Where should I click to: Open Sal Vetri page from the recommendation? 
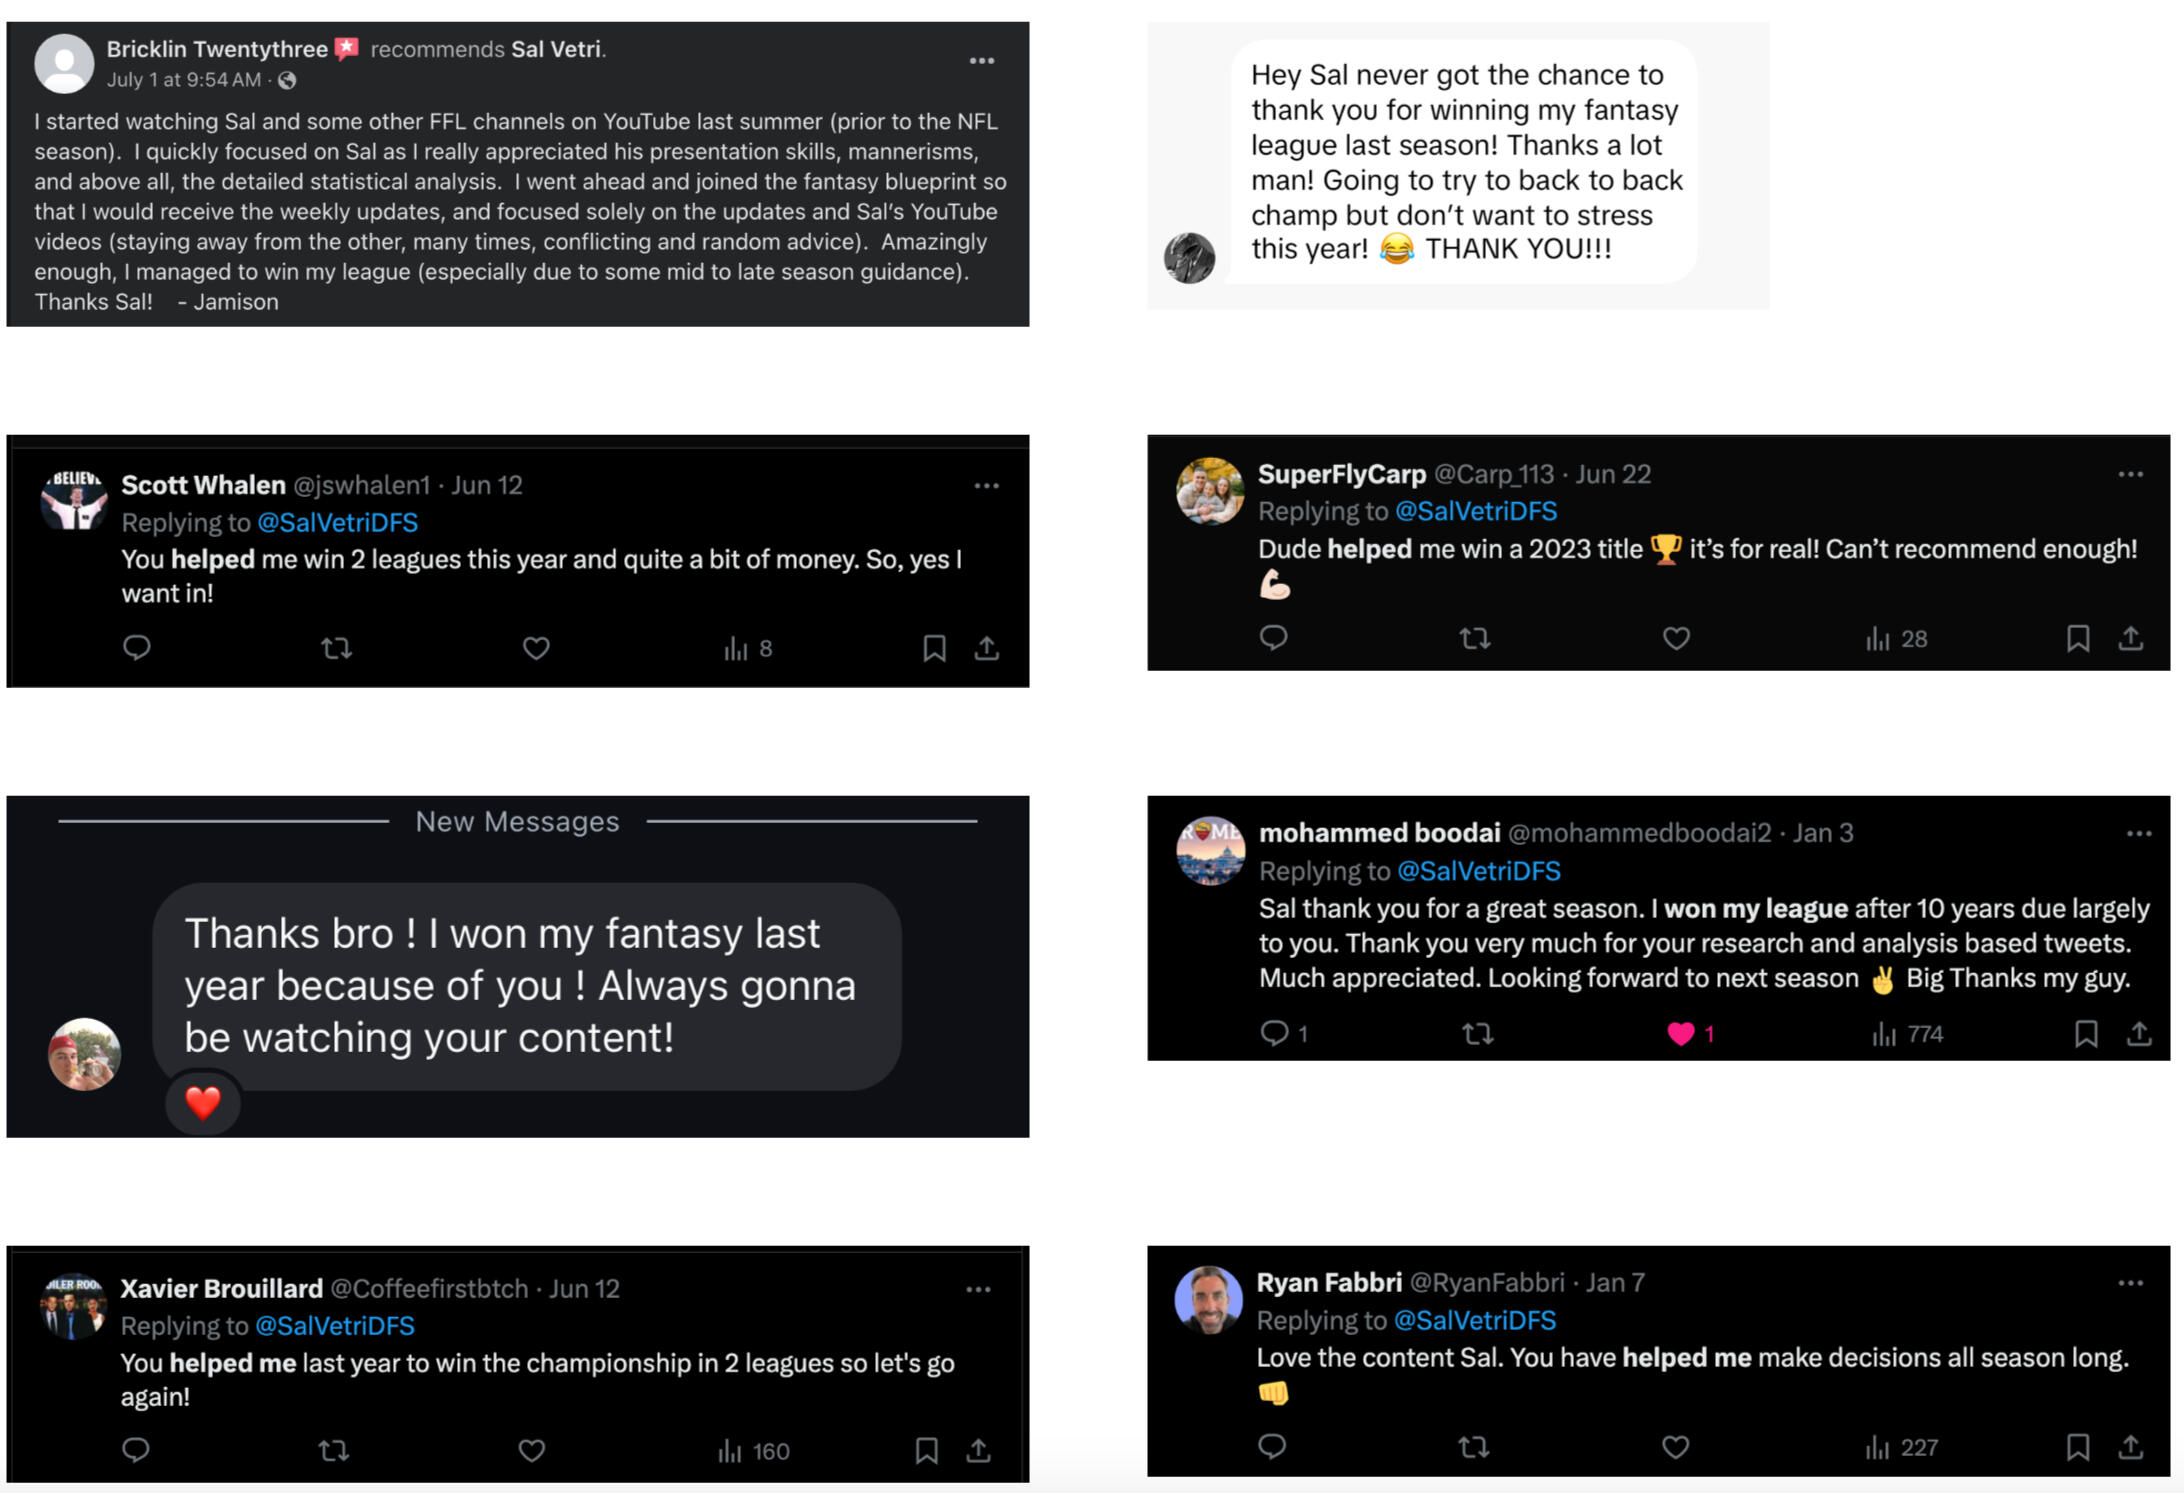pos(556,49)
